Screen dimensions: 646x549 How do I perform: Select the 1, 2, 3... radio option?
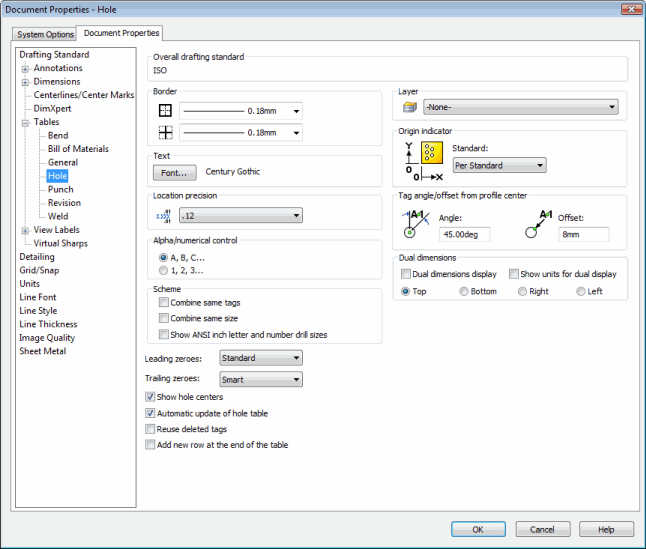pyautogui.click(x=163, y=270)
